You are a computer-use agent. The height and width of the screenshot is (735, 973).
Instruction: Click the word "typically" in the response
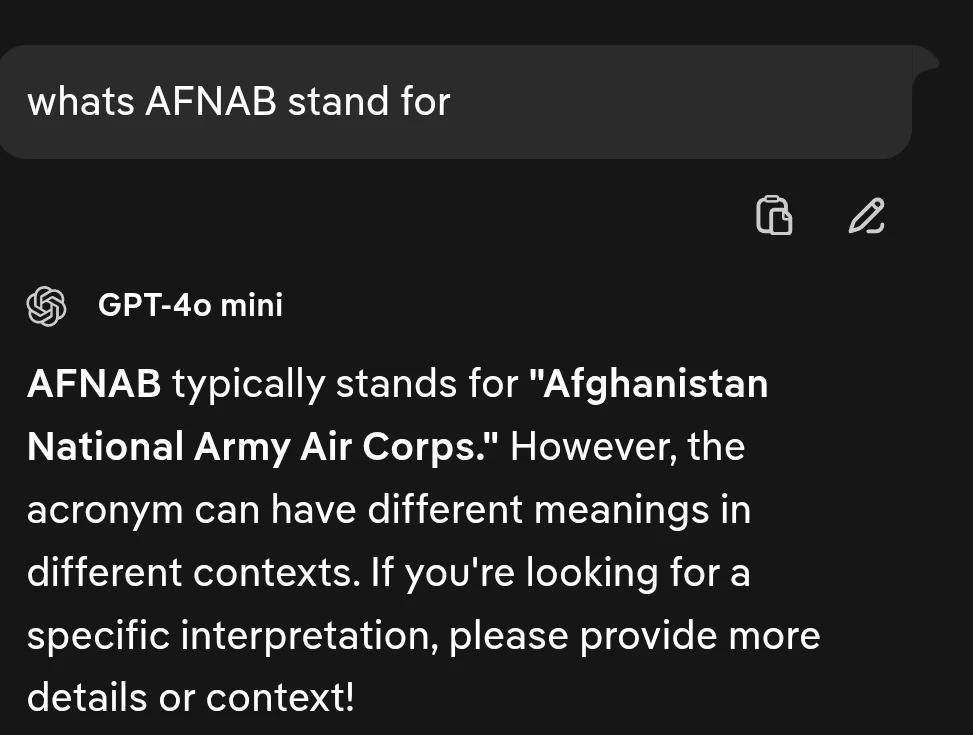(248, 384)
